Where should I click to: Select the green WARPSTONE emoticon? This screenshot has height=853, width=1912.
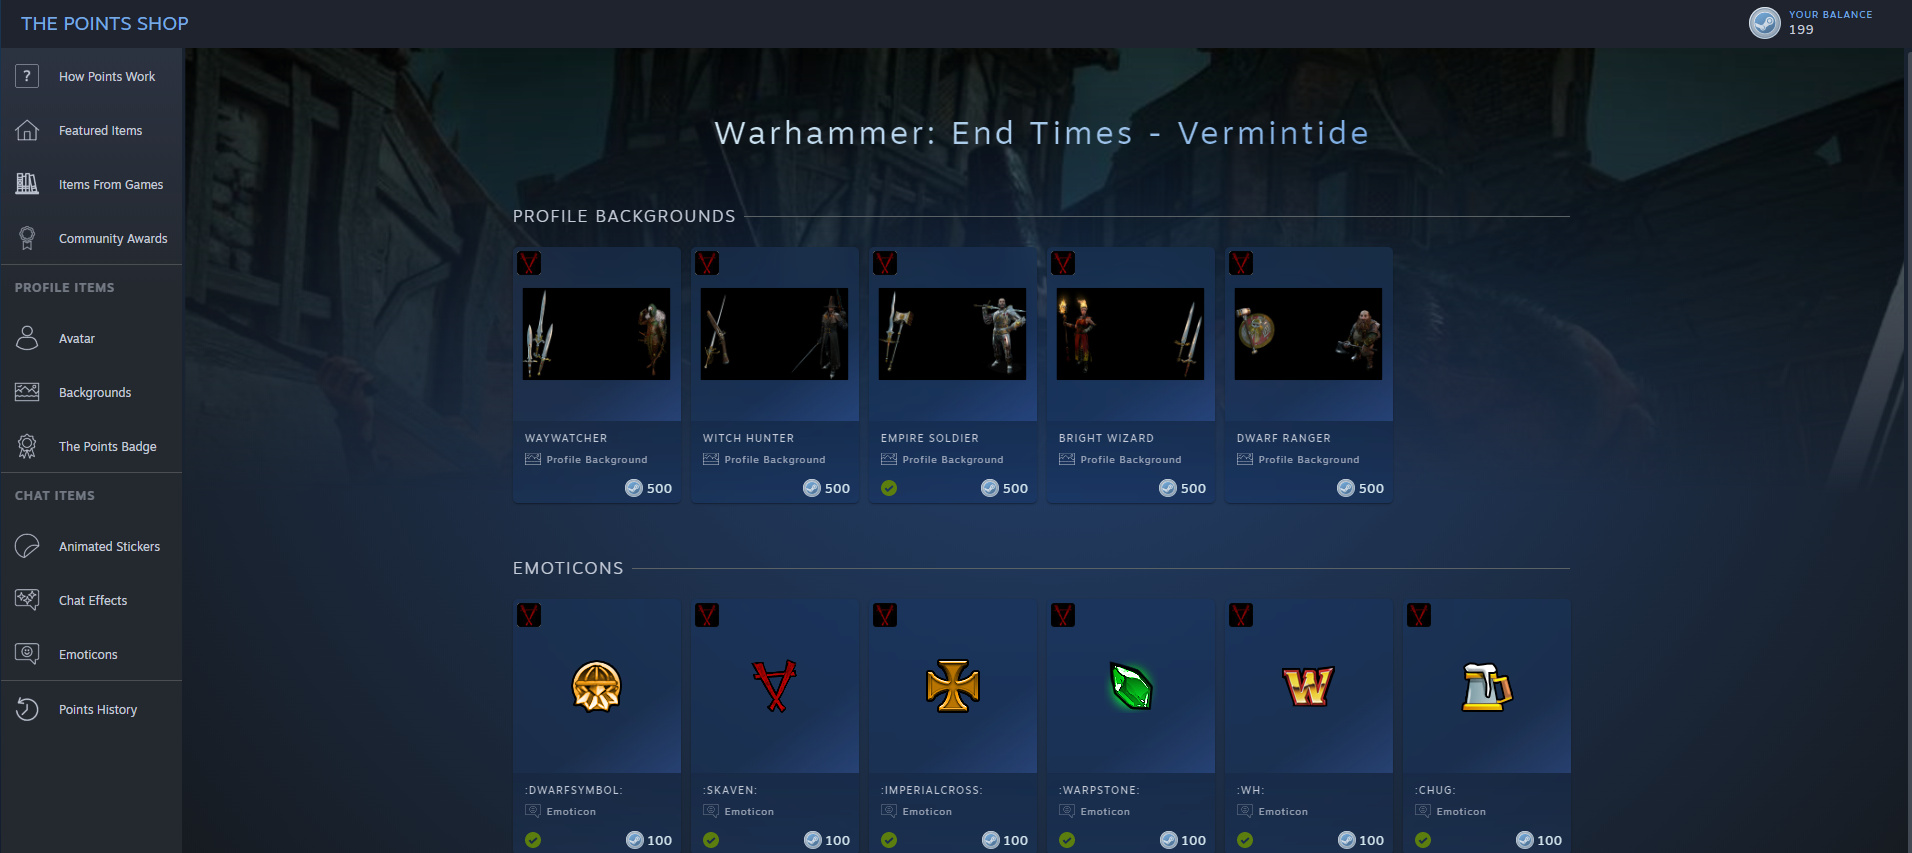click(1131, 686)
